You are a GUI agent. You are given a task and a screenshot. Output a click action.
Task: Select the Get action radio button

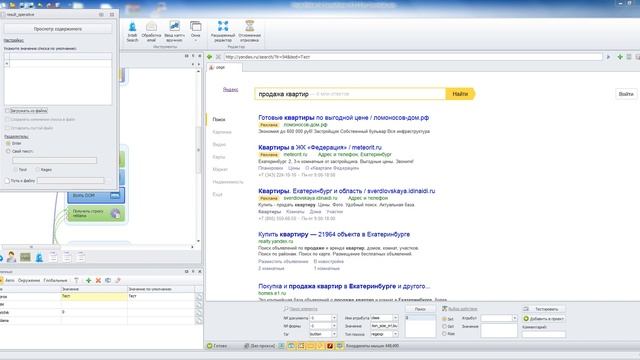point(444,326)
